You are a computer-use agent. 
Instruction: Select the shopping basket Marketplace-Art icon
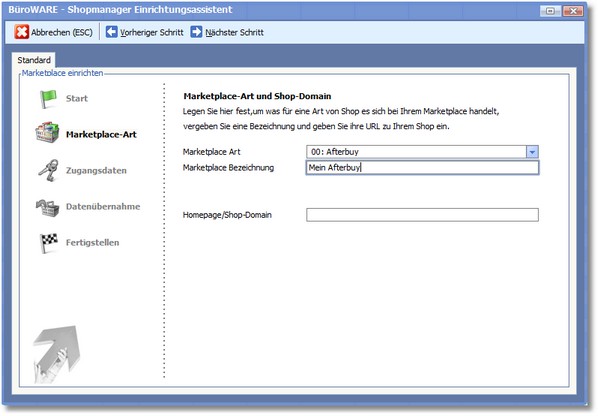(x=47, y=133)
